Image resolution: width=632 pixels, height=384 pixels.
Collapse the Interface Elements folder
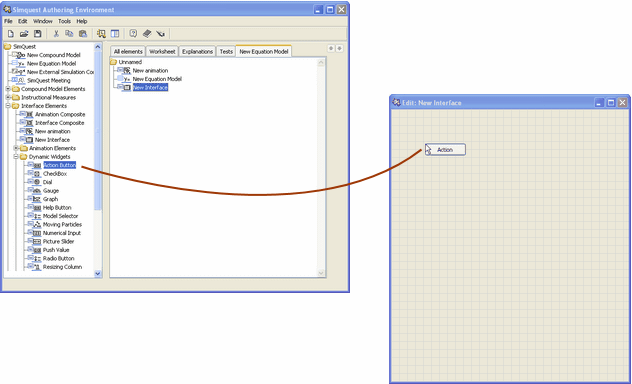coord(8,106)
